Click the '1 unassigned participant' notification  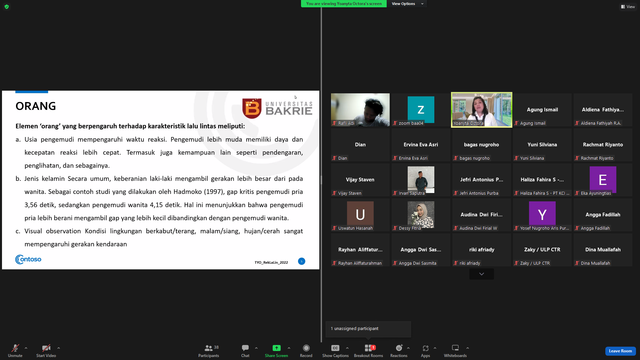coord(368,329)
